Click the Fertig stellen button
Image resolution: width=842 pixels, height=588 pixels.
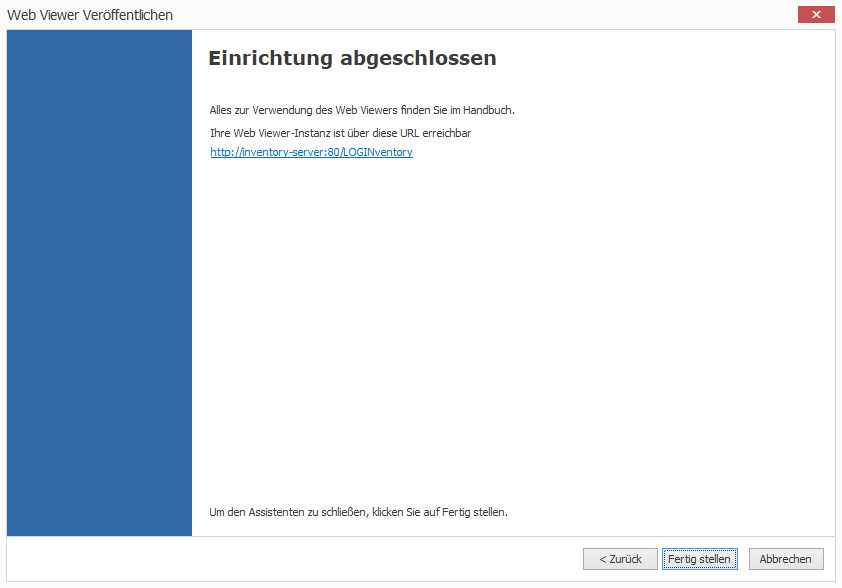[700, 559]
